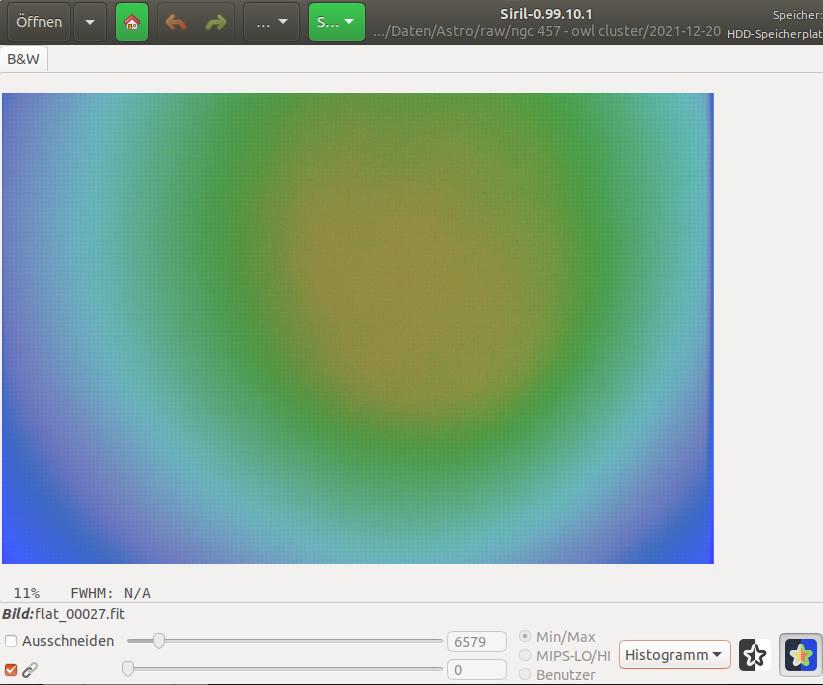Open the Öffnen file button
823x685 pixels.
click(39, 22)
